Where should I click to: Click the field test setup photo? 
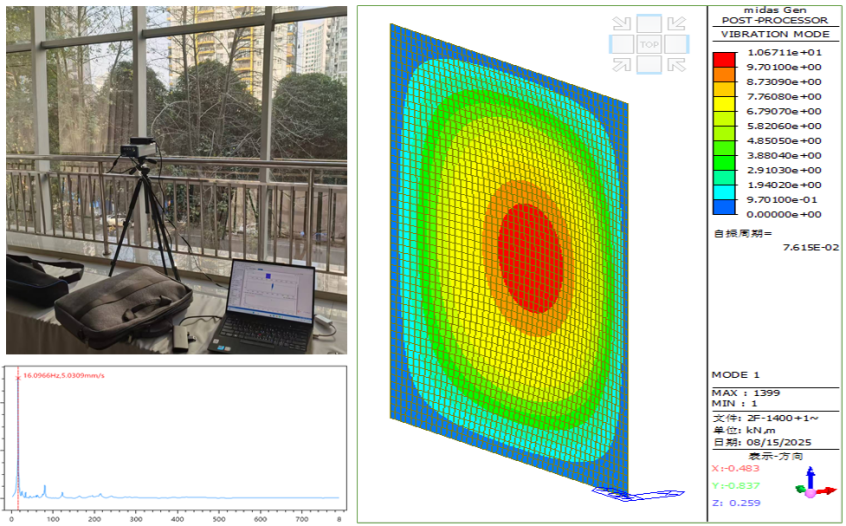(x=177, y=180)
